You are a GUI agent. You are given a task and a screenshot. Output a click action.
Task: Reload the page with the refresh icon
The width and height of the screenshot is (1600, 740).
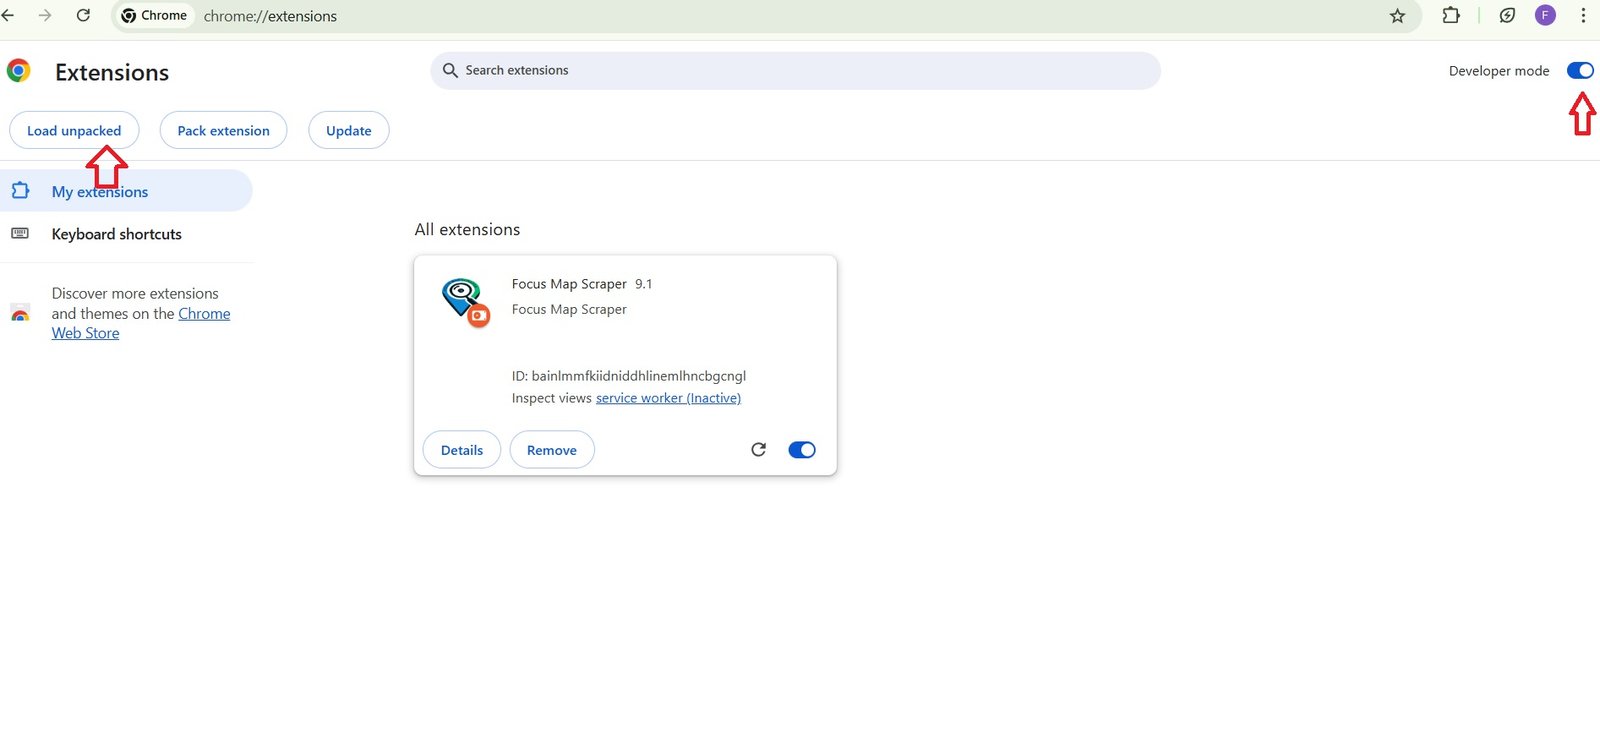coord(83,15)
